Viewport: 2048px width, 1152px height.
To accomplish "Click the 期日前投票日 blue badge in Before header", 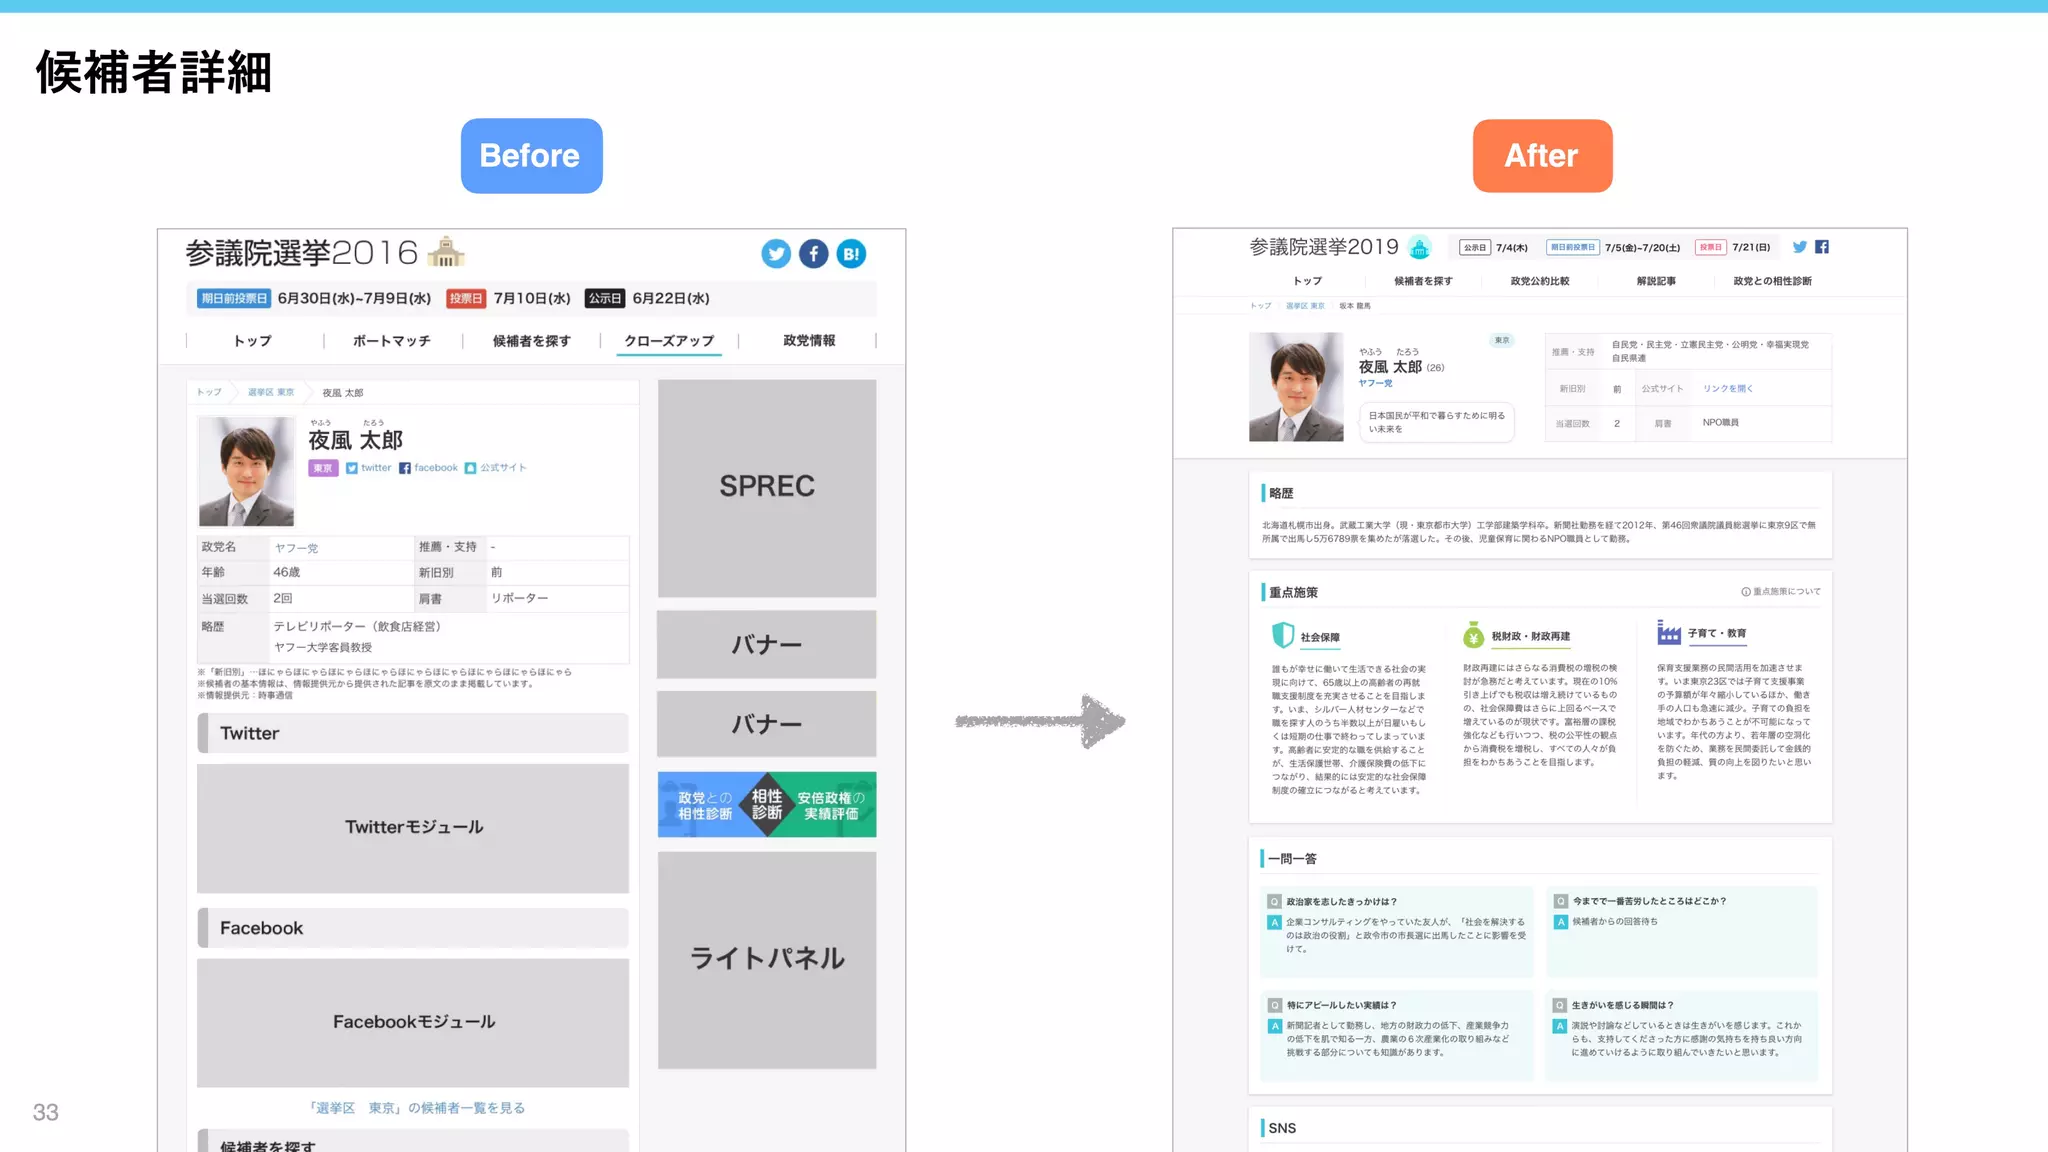I will [x=233, y=298].
